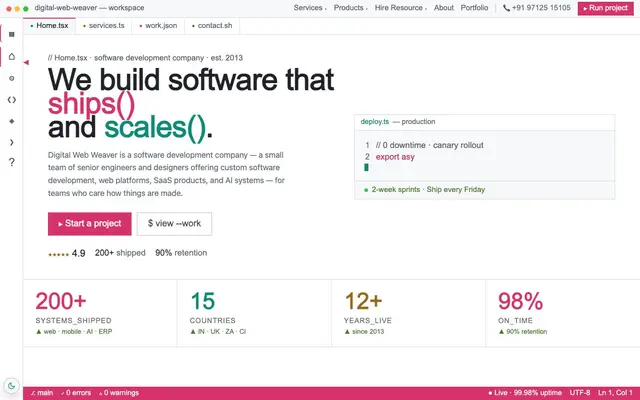Viewport: 640px width, 400px height.
Task: Call the +91 97125 15105 phone link
Action: (x=537, y=8)
